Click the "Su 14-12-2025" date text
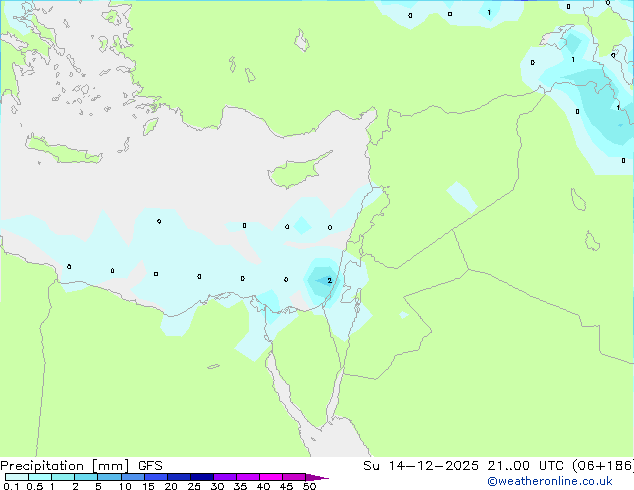The image size is (634, 490). [421, 466]
